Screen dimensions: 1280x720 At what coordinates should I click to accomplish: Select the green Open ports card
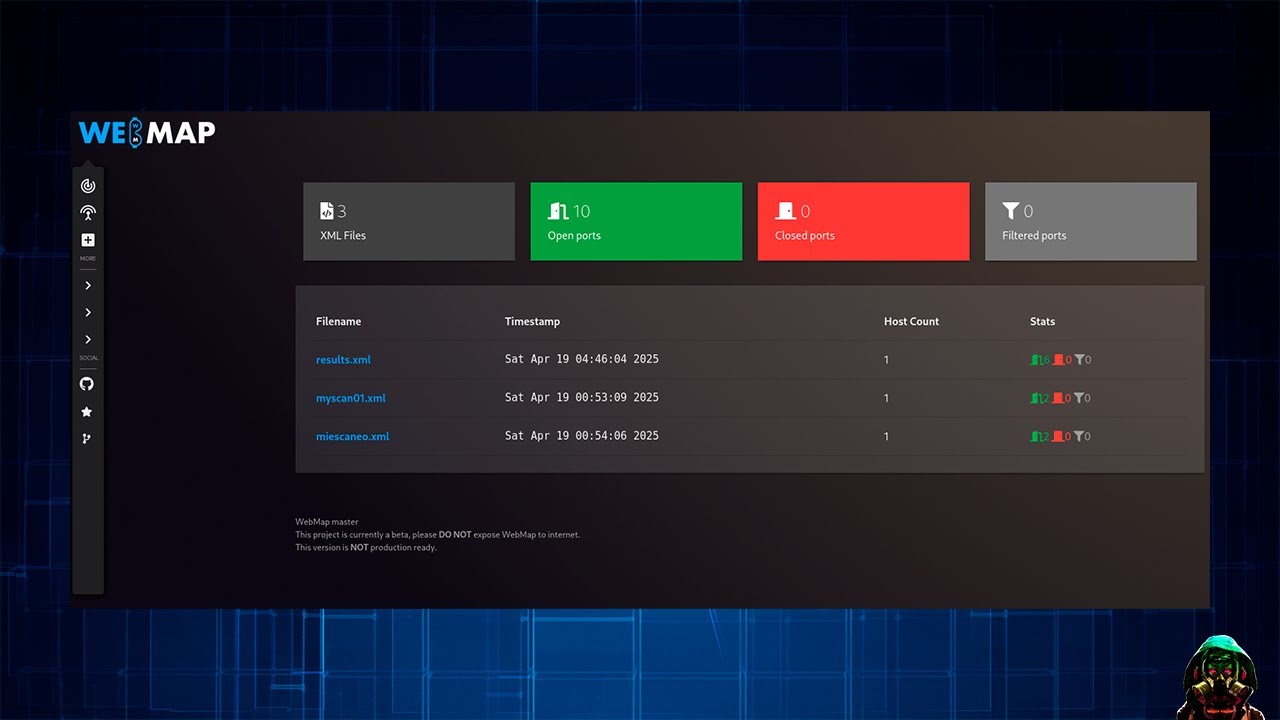pos(636,221)
